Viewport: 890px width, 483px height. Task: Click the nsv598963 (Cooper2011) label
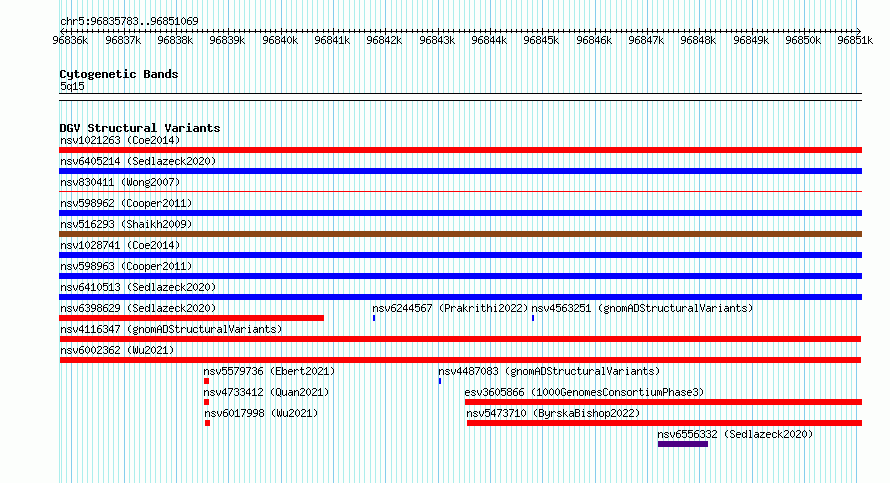click(x=126, y=266)
